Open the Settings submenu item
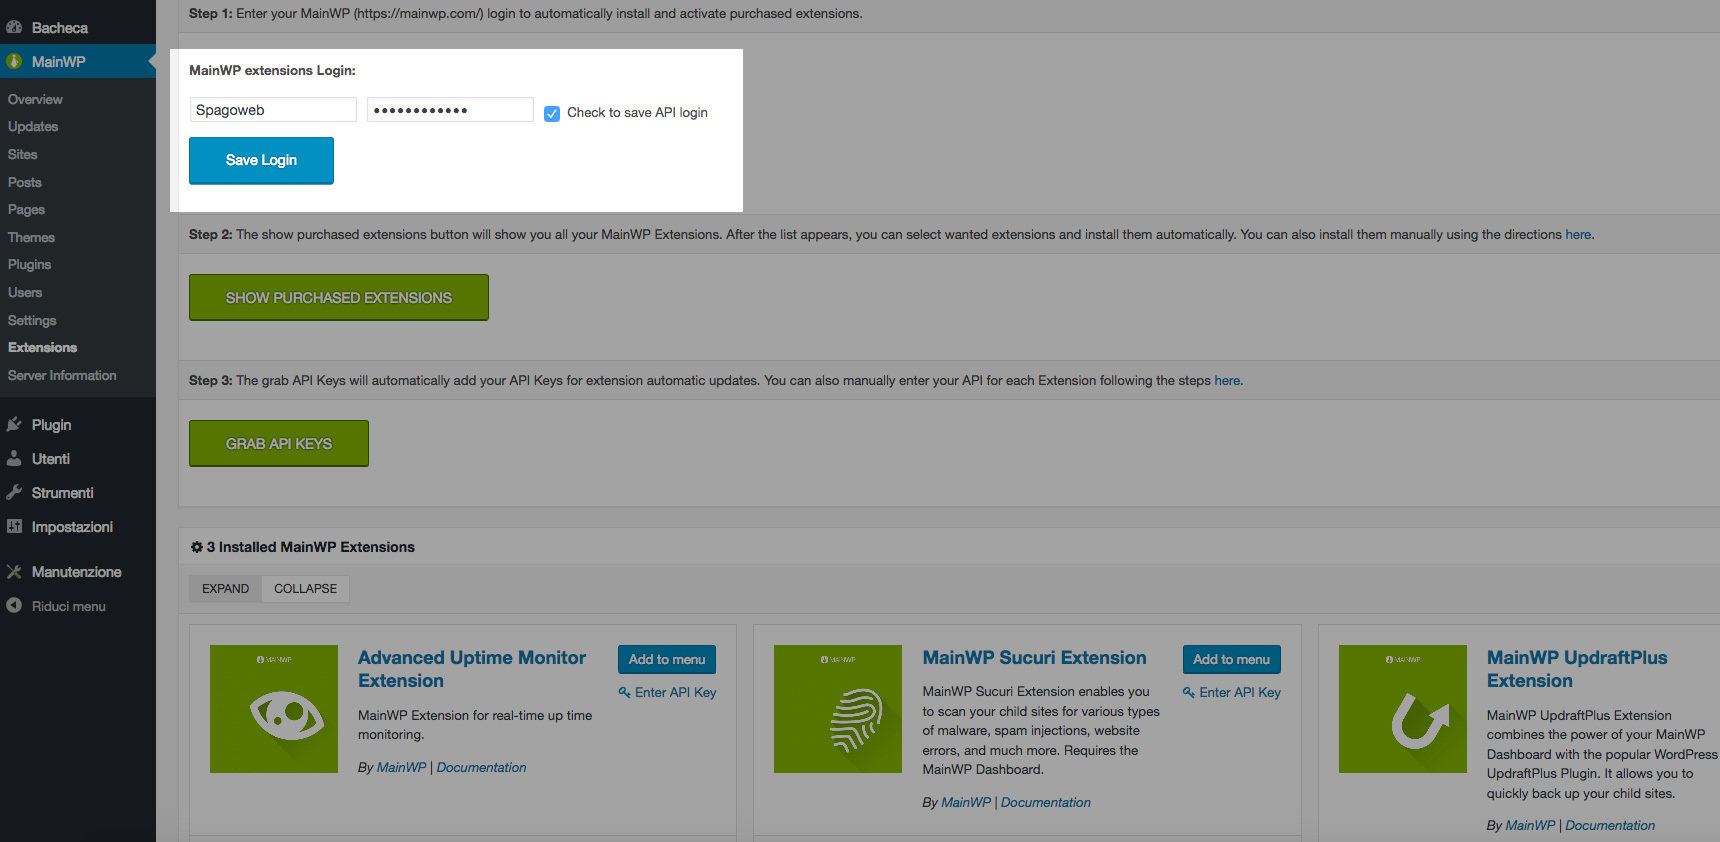This screenshot has height=842, width=1720. coord(32,320)
